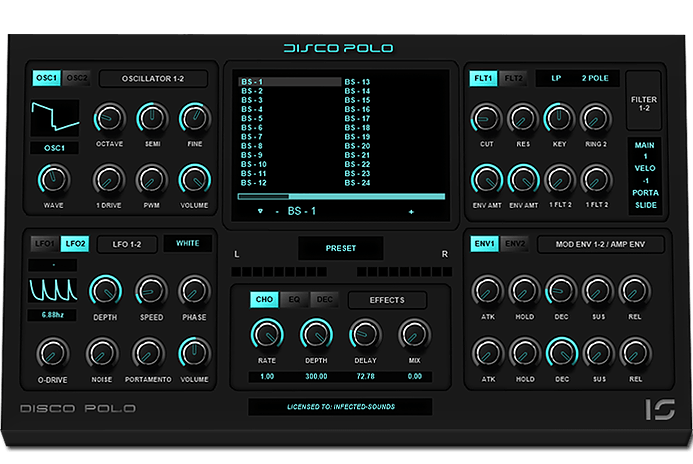Click the oscillator OCTAVE knob
The width and height of the screenshot is (693, 464).
[109, 120]
